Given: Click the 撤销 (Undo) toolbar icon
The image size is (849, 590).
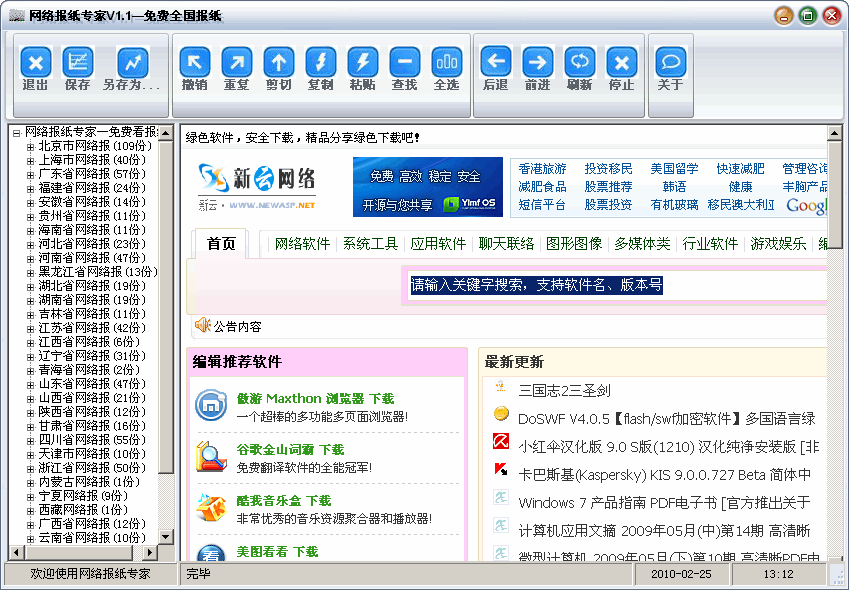Looking at the screenshot, I should [x=195, y=62].
